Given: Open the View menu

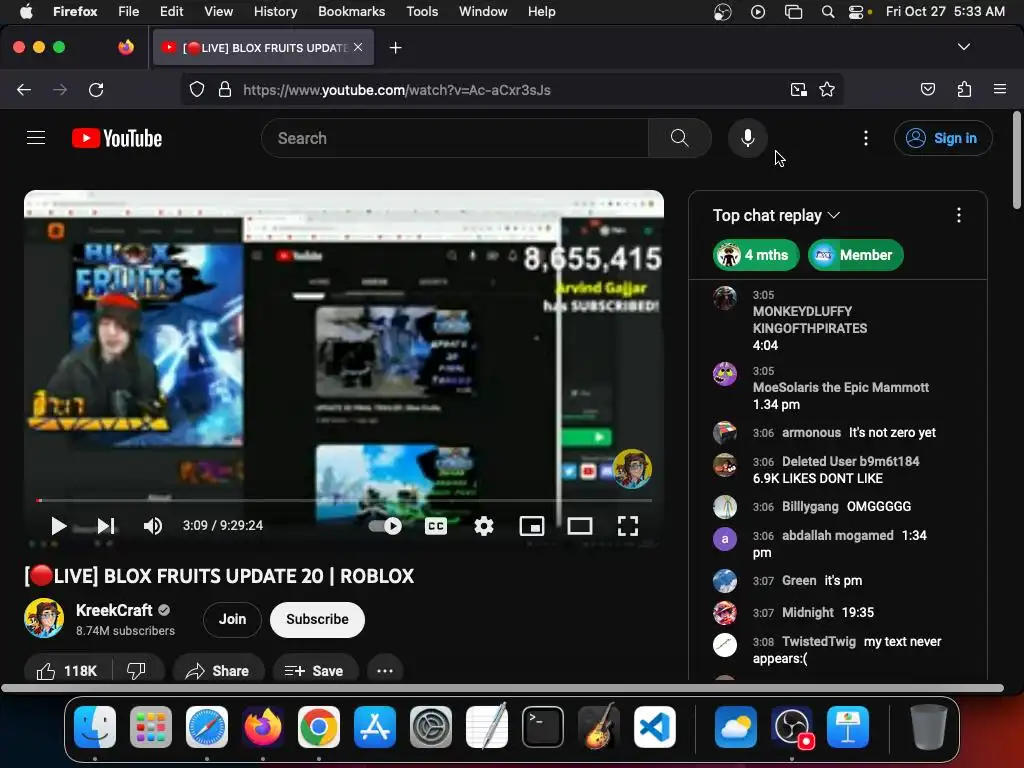Looking at the screenshot, I should click(x=218, y=11).
